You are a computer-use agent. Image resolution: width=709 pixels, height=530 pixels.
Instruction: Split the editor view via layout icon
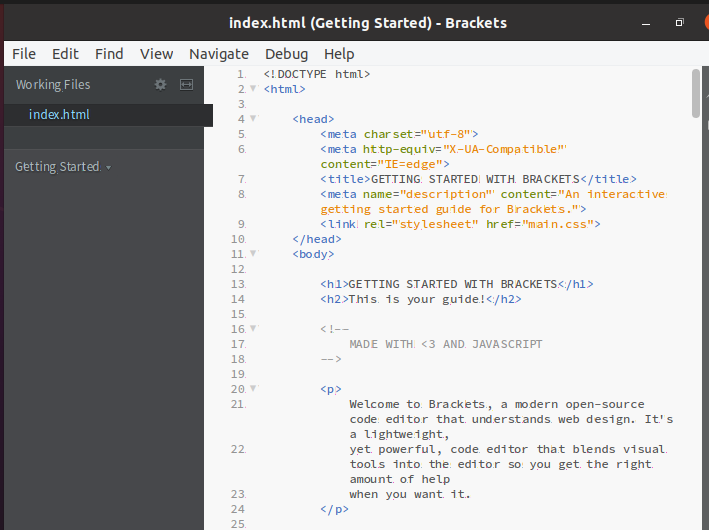click(x=186, y=85)
